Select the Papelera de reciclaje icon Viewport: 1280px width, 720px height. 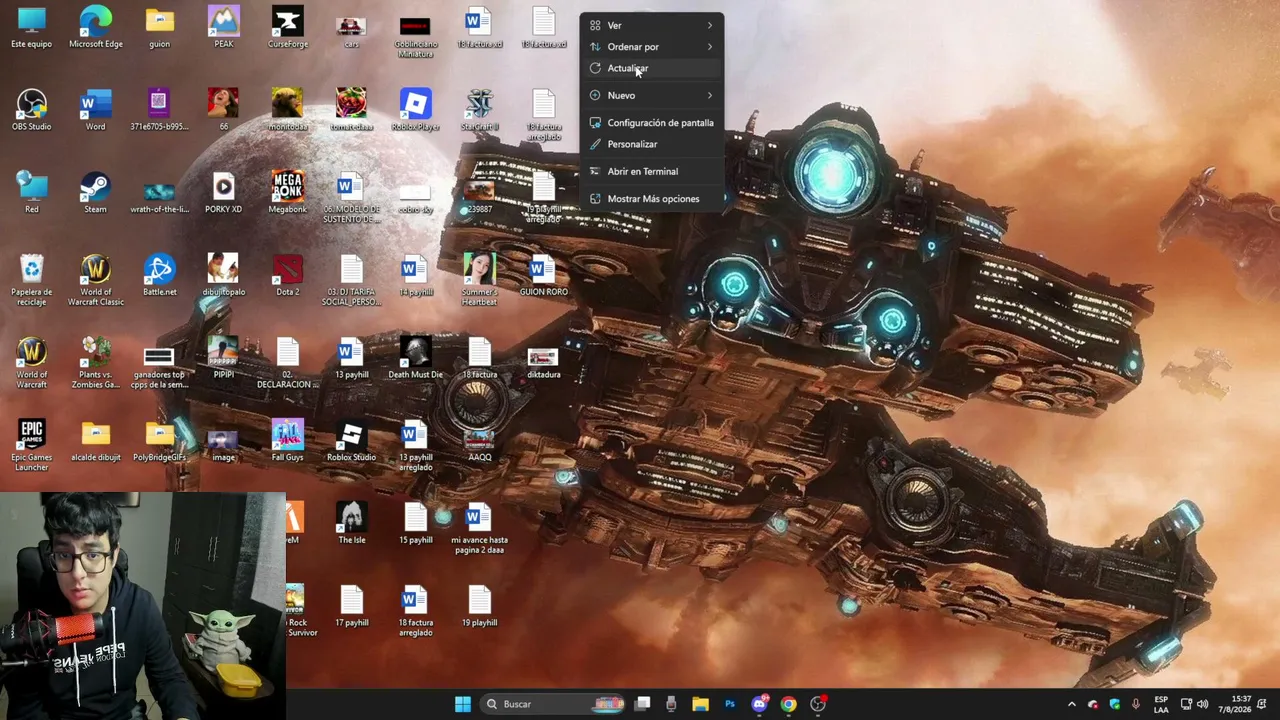pos(31,281)
